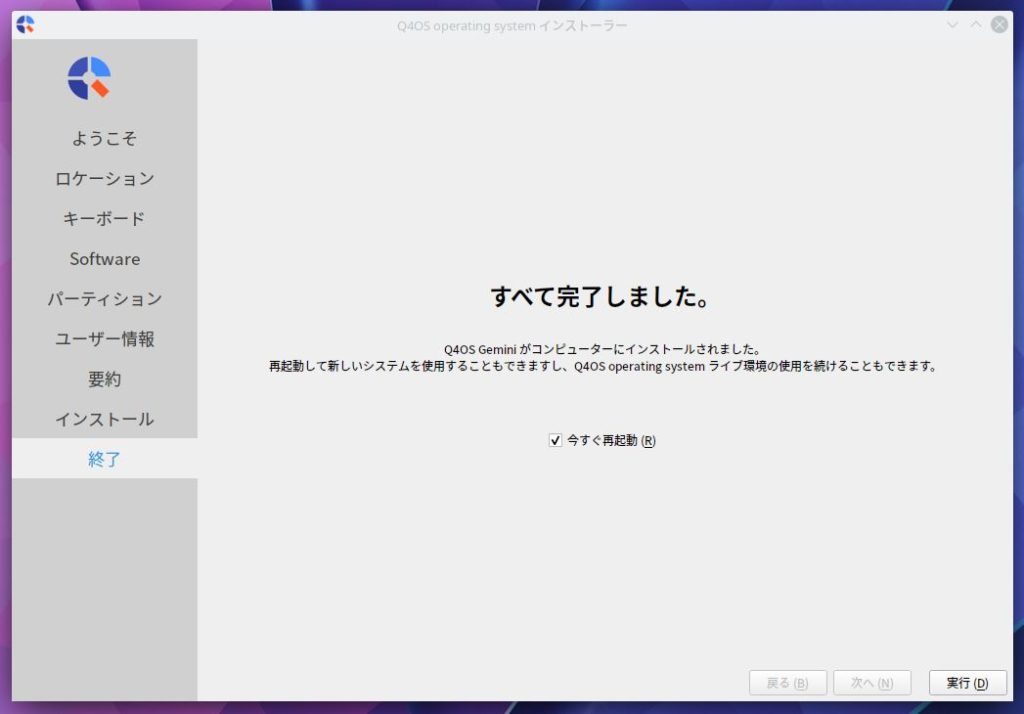Screen dimensions: 1024x714
Task: Click the 戻る (B) button
Action: pos(788,683)
